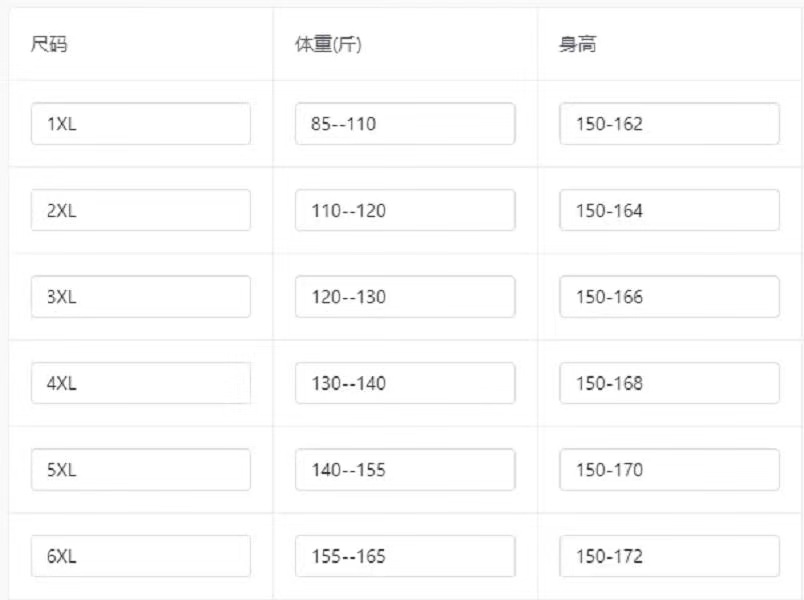Click the weight field containing 85--110
The width and height of the screenshot is (804, 600).
coord(405,124)
